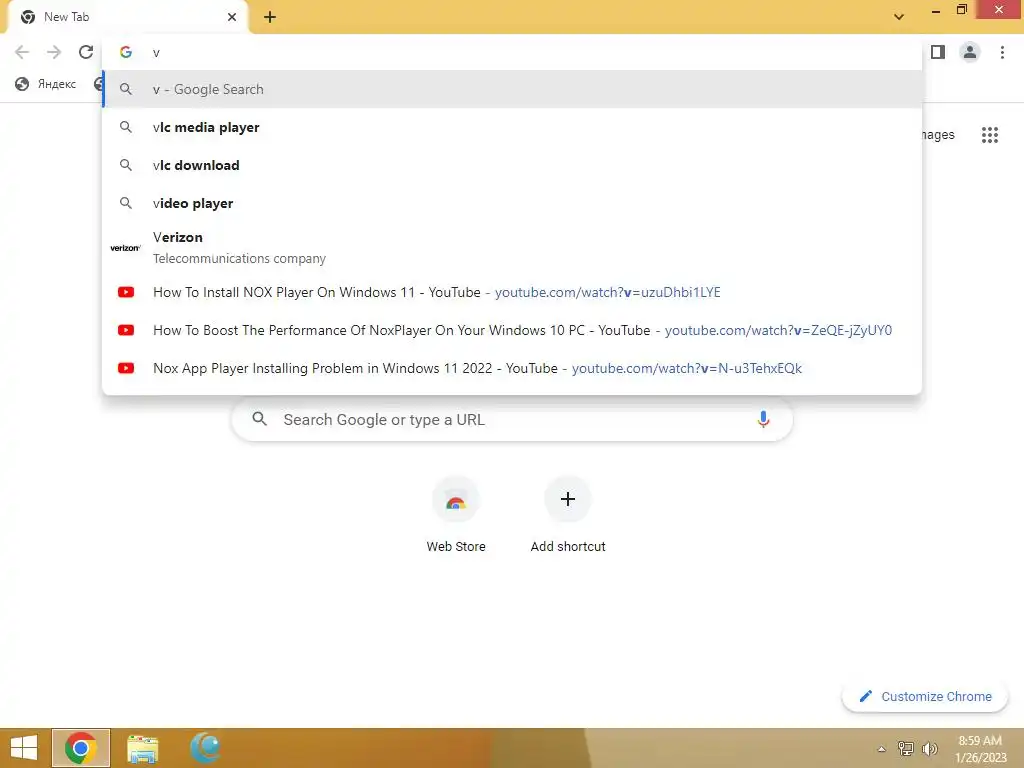Image resolution: width=1024 pixels, height=768 pixels.
Task: Close the New Tab tab
Action: (232, 17)
